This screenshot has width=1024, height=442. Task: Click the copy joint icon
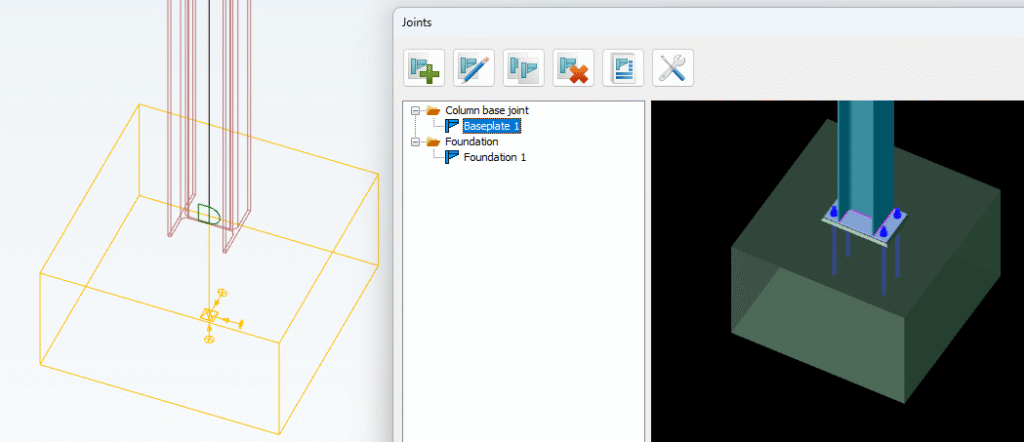[523, 68]
